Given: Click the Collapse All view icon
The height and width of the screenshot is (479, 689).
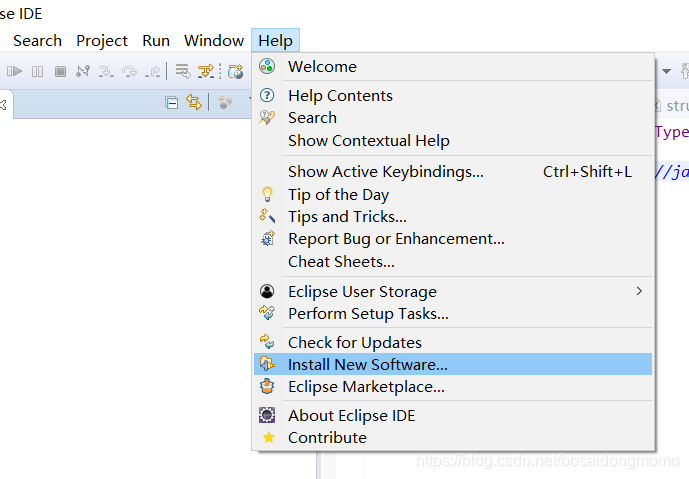Looking at the screenshot, I should [171, 103].
